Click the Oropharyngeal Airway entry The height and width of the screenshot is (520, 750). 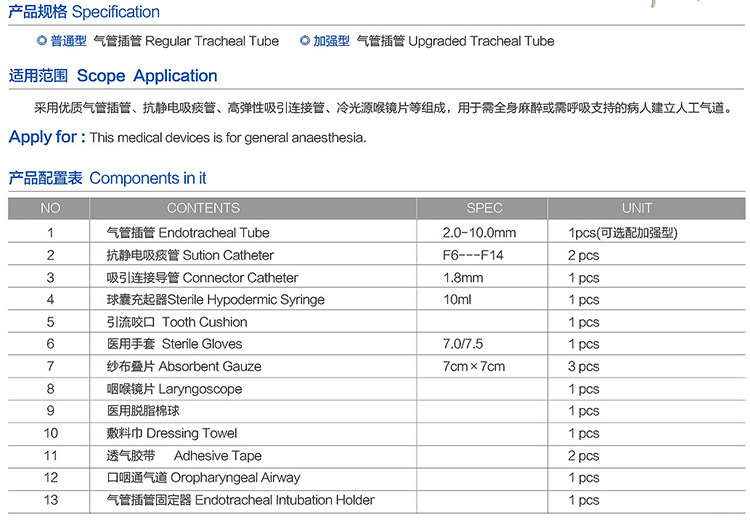pyautogui.click(x=203, y=478)
